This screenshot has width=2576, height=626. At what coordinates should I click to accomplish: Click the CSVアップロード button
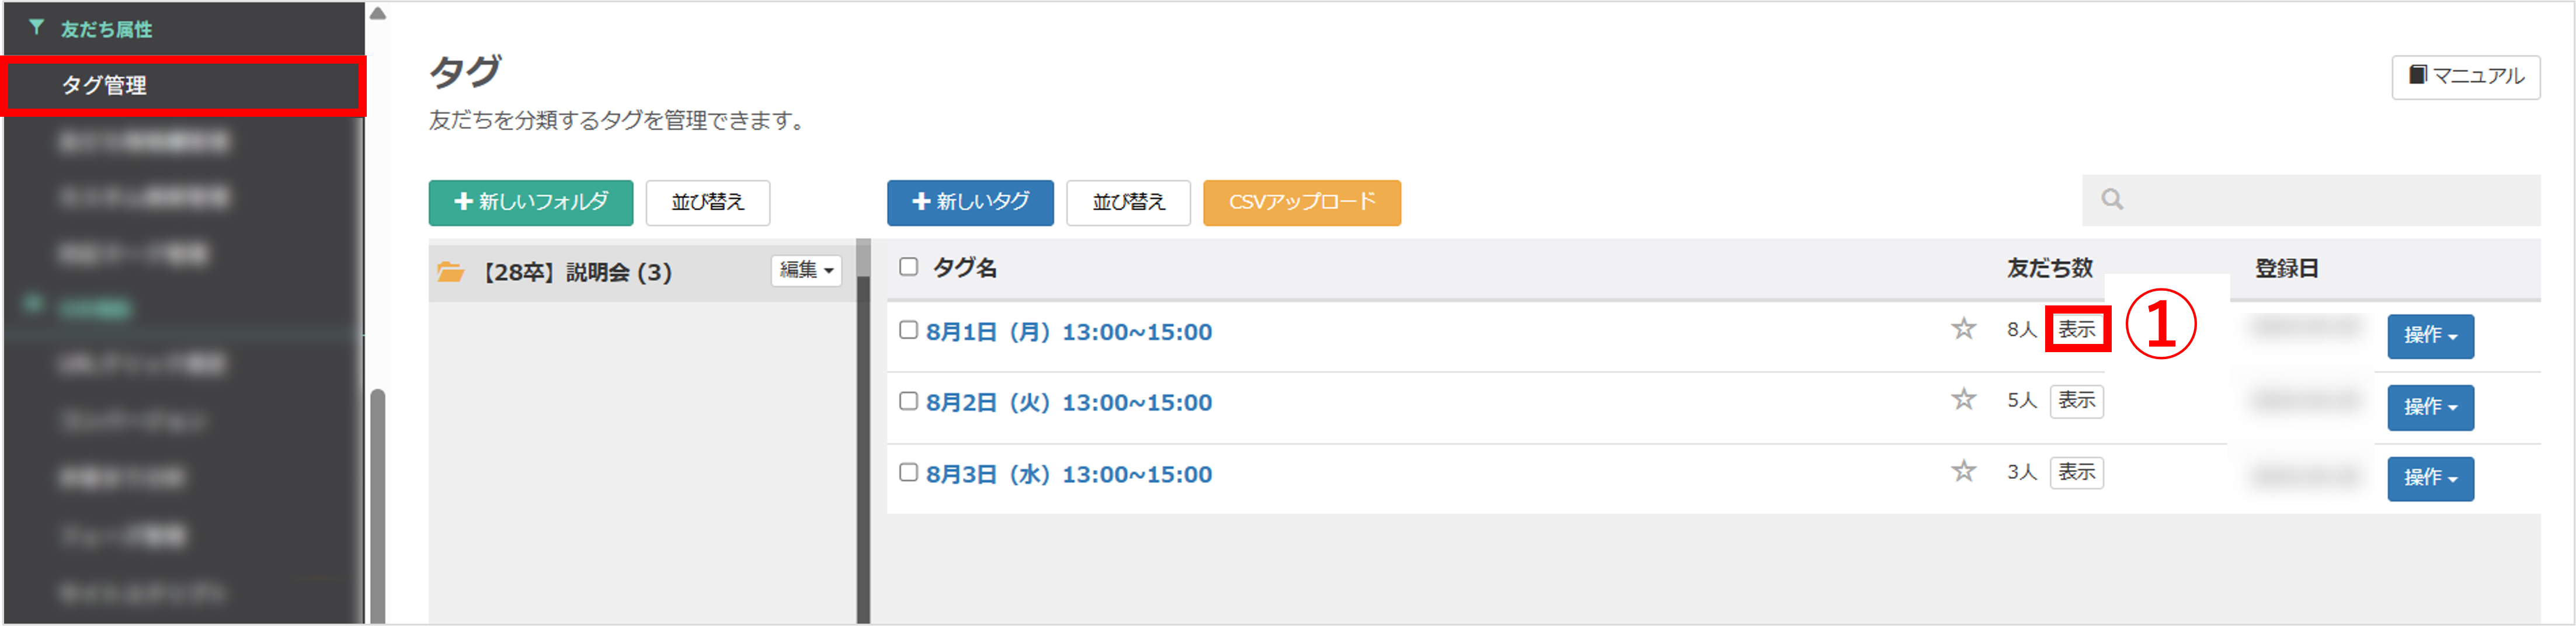coord(1301,203)
